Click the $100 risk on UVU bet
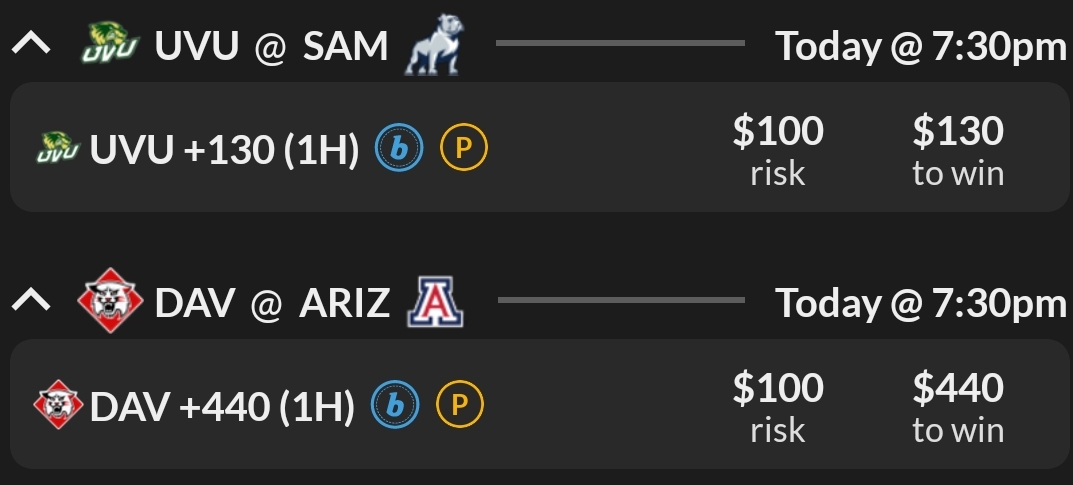Screen dimensions: 1073x485 (778, 150)
